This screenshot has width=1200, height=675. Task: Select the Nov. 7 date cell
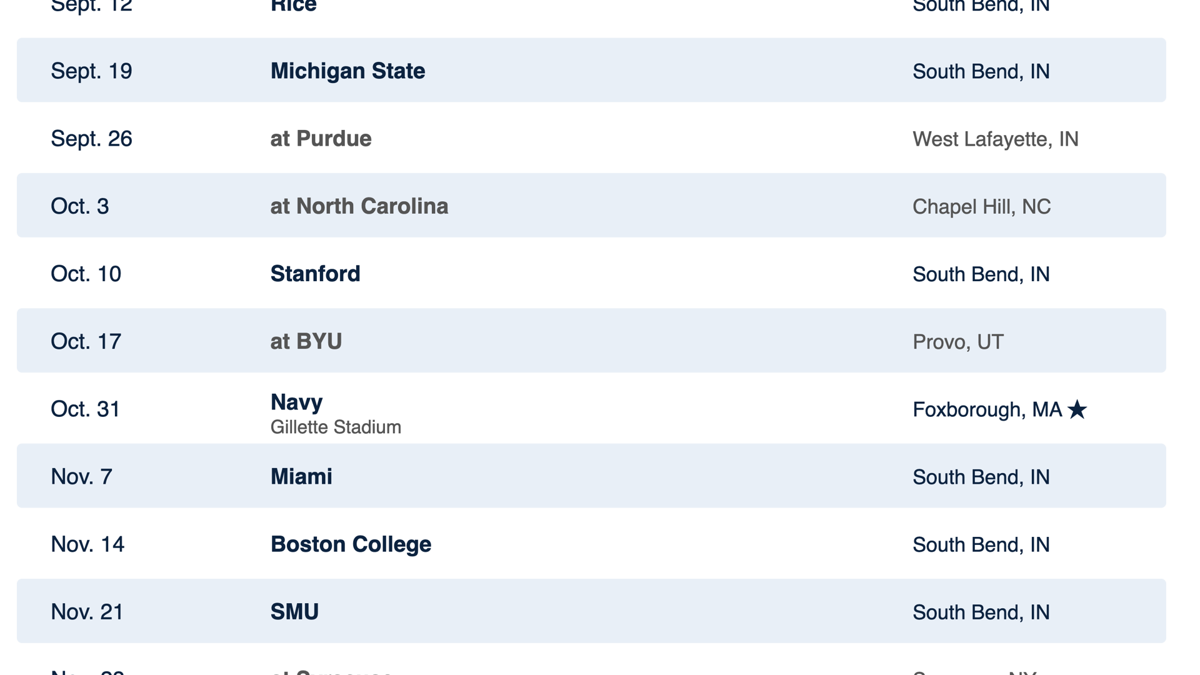point(81,477)
